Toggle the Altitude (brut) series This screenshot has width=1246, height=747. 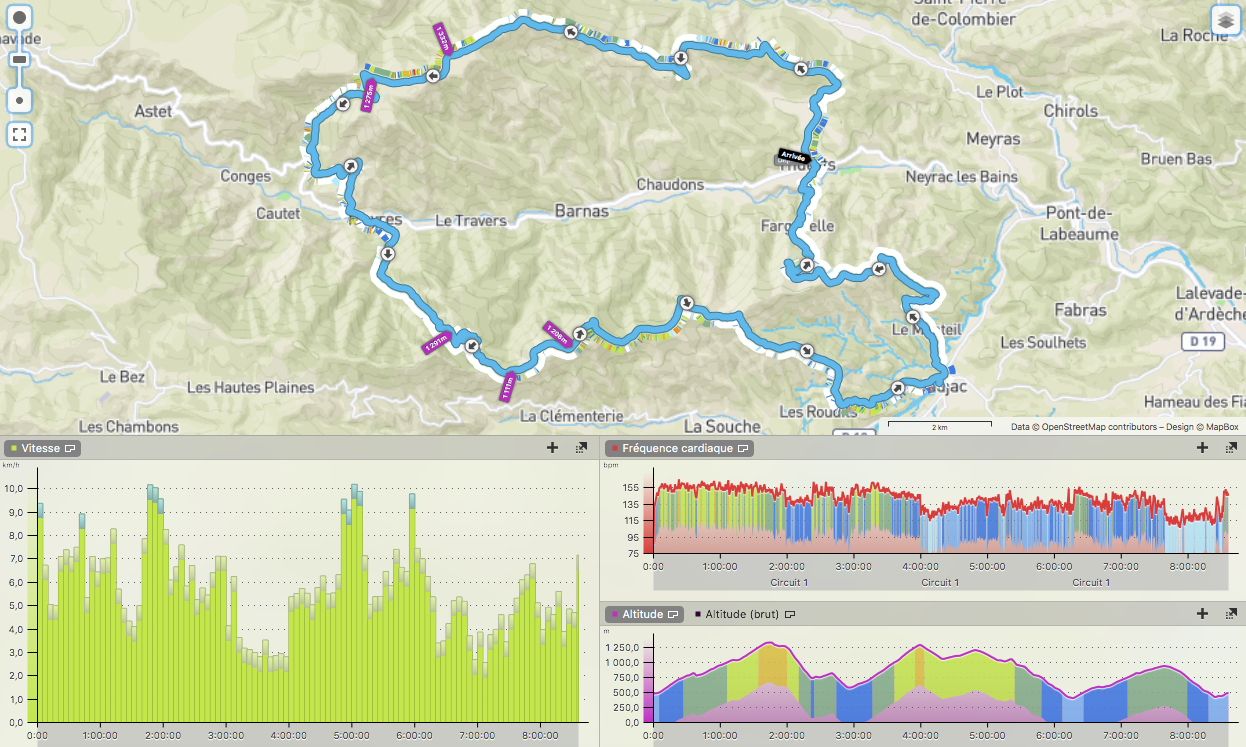click(x=742, y=614)
